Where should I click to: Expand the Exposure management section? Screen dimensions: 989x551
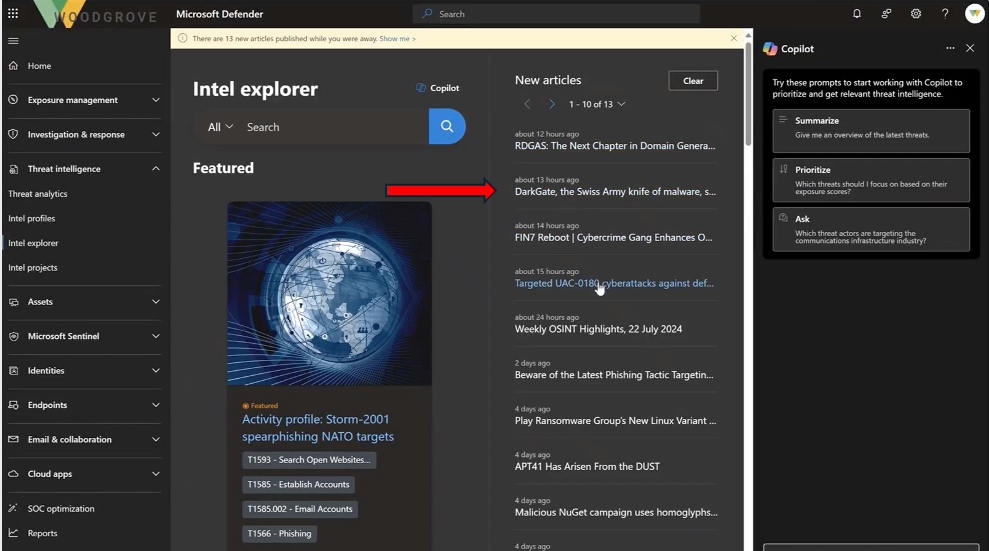click(156, 100)
